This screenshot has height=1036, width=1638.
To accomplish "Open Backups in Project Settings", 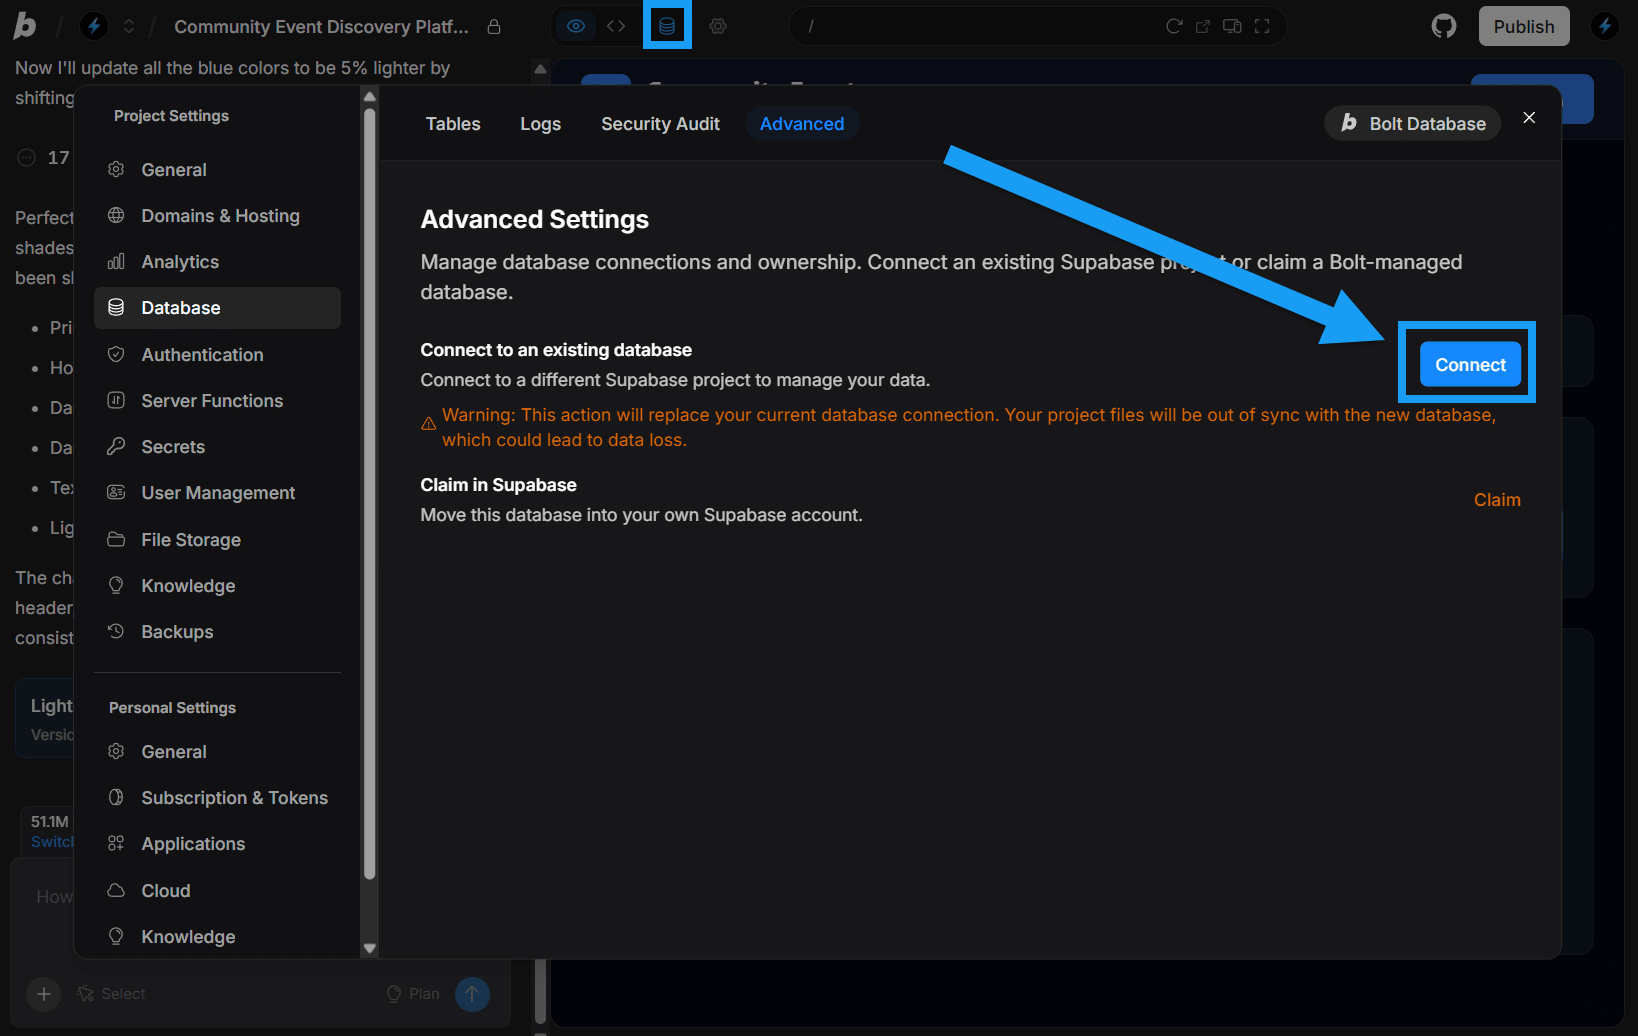I will pos(176,631).
